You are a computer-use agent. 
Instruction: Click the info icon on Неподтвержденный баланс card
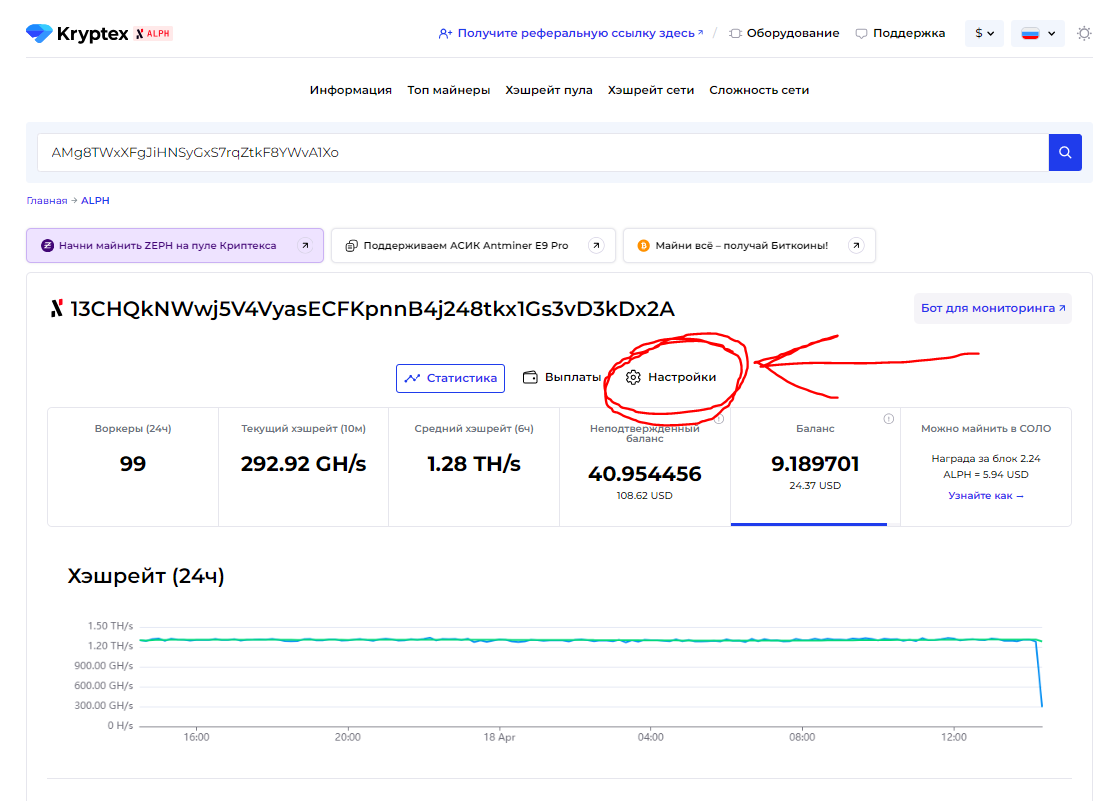click(719, 419)
